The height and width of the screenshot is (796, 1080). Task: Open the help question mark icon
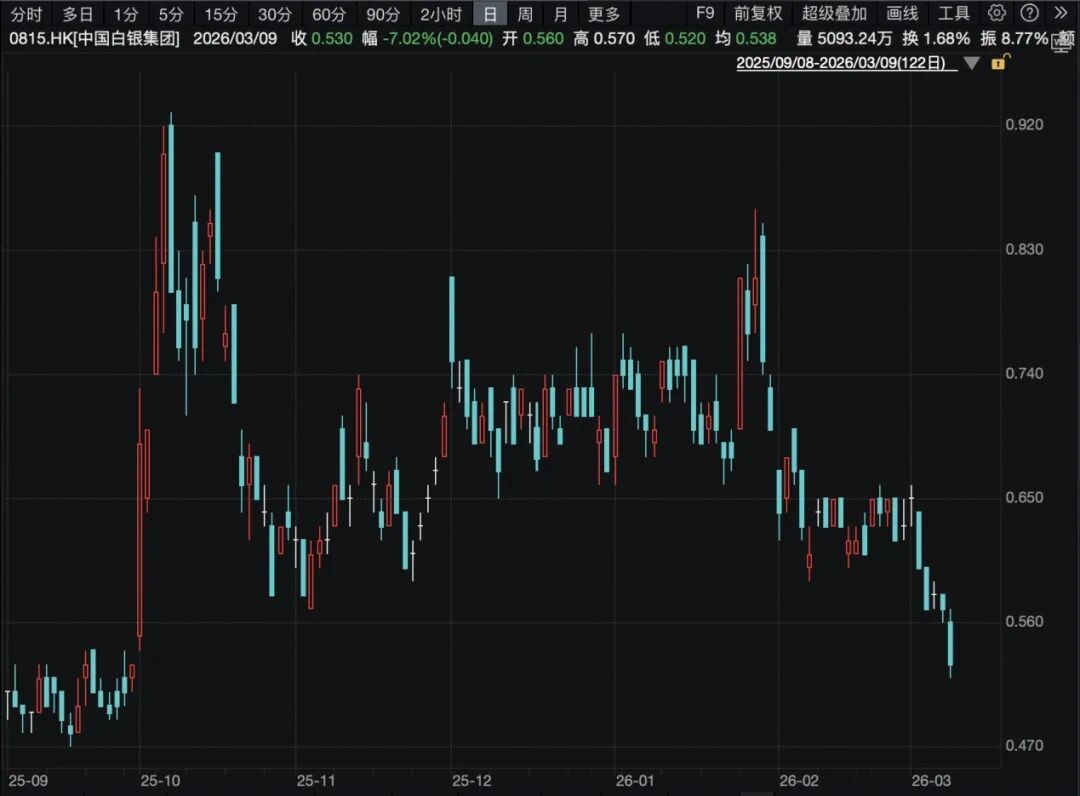pyautogui.click(x=1030, y=12)
